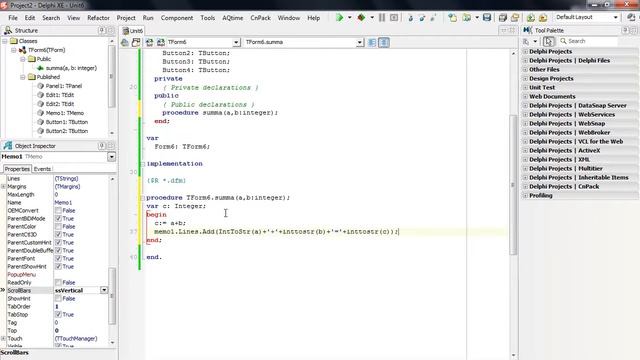Click the Open Project folder icon
The width and height of the screenshot is (640, 360).
click(x=515, y=18)
